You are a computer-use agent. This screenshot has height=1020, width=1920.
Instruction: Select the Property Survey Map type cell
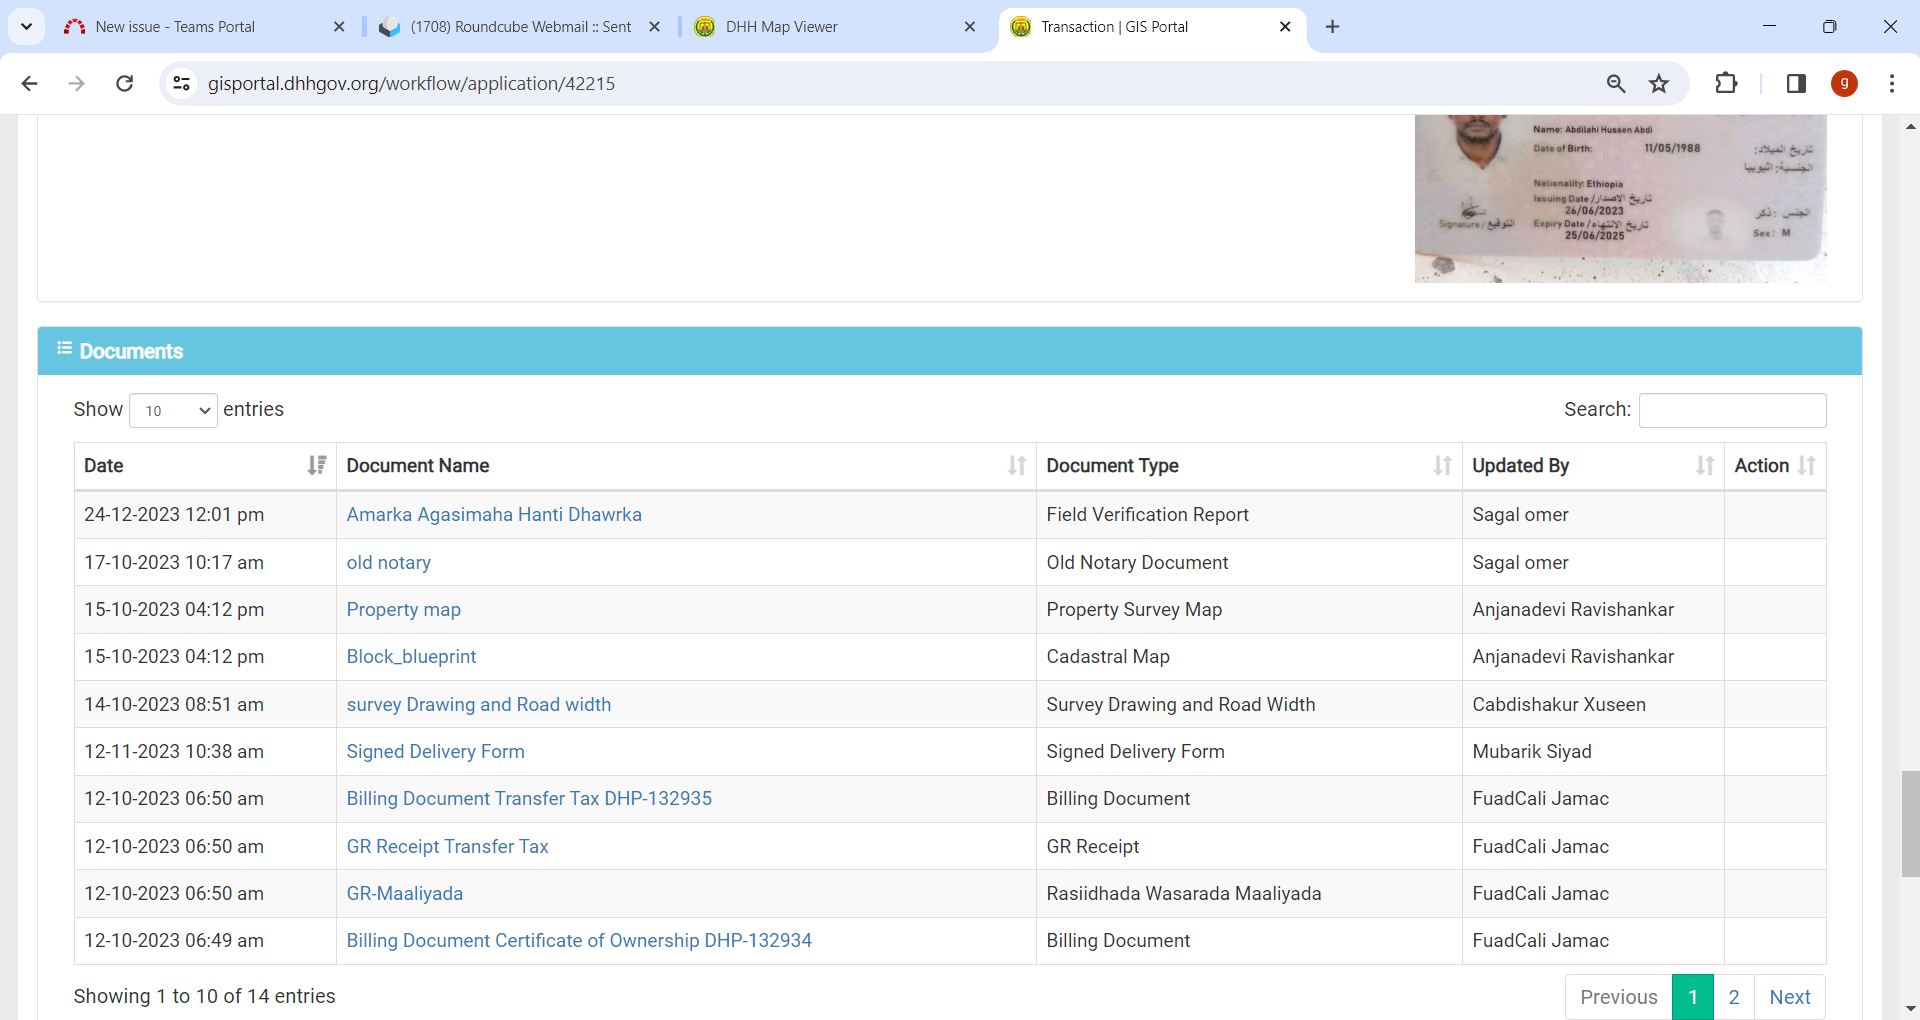click(x=1249, y=610)
